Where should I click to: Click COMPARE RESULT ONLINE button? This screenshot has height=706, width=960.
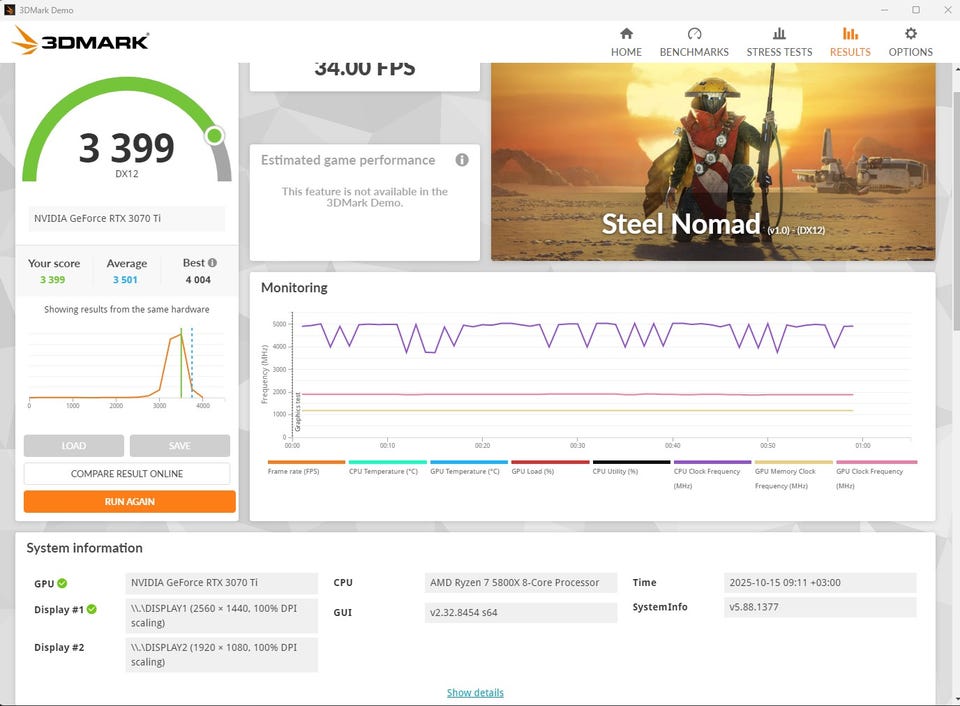click(127, 473)
